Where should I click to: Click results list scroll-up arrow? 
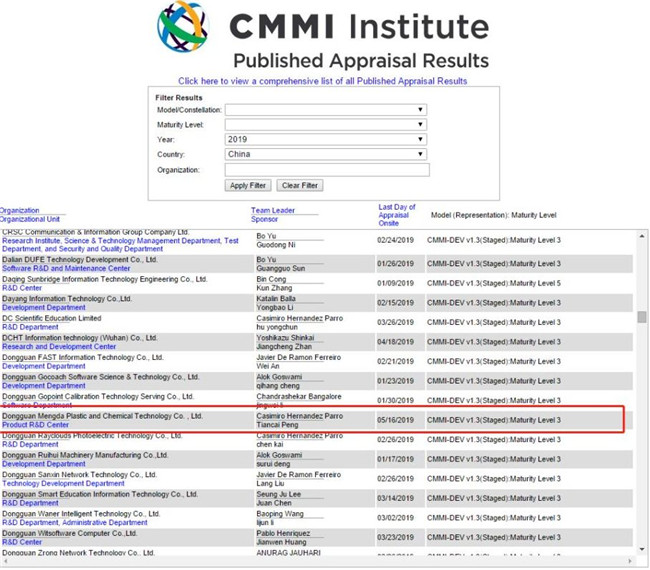tap(642, 236)
